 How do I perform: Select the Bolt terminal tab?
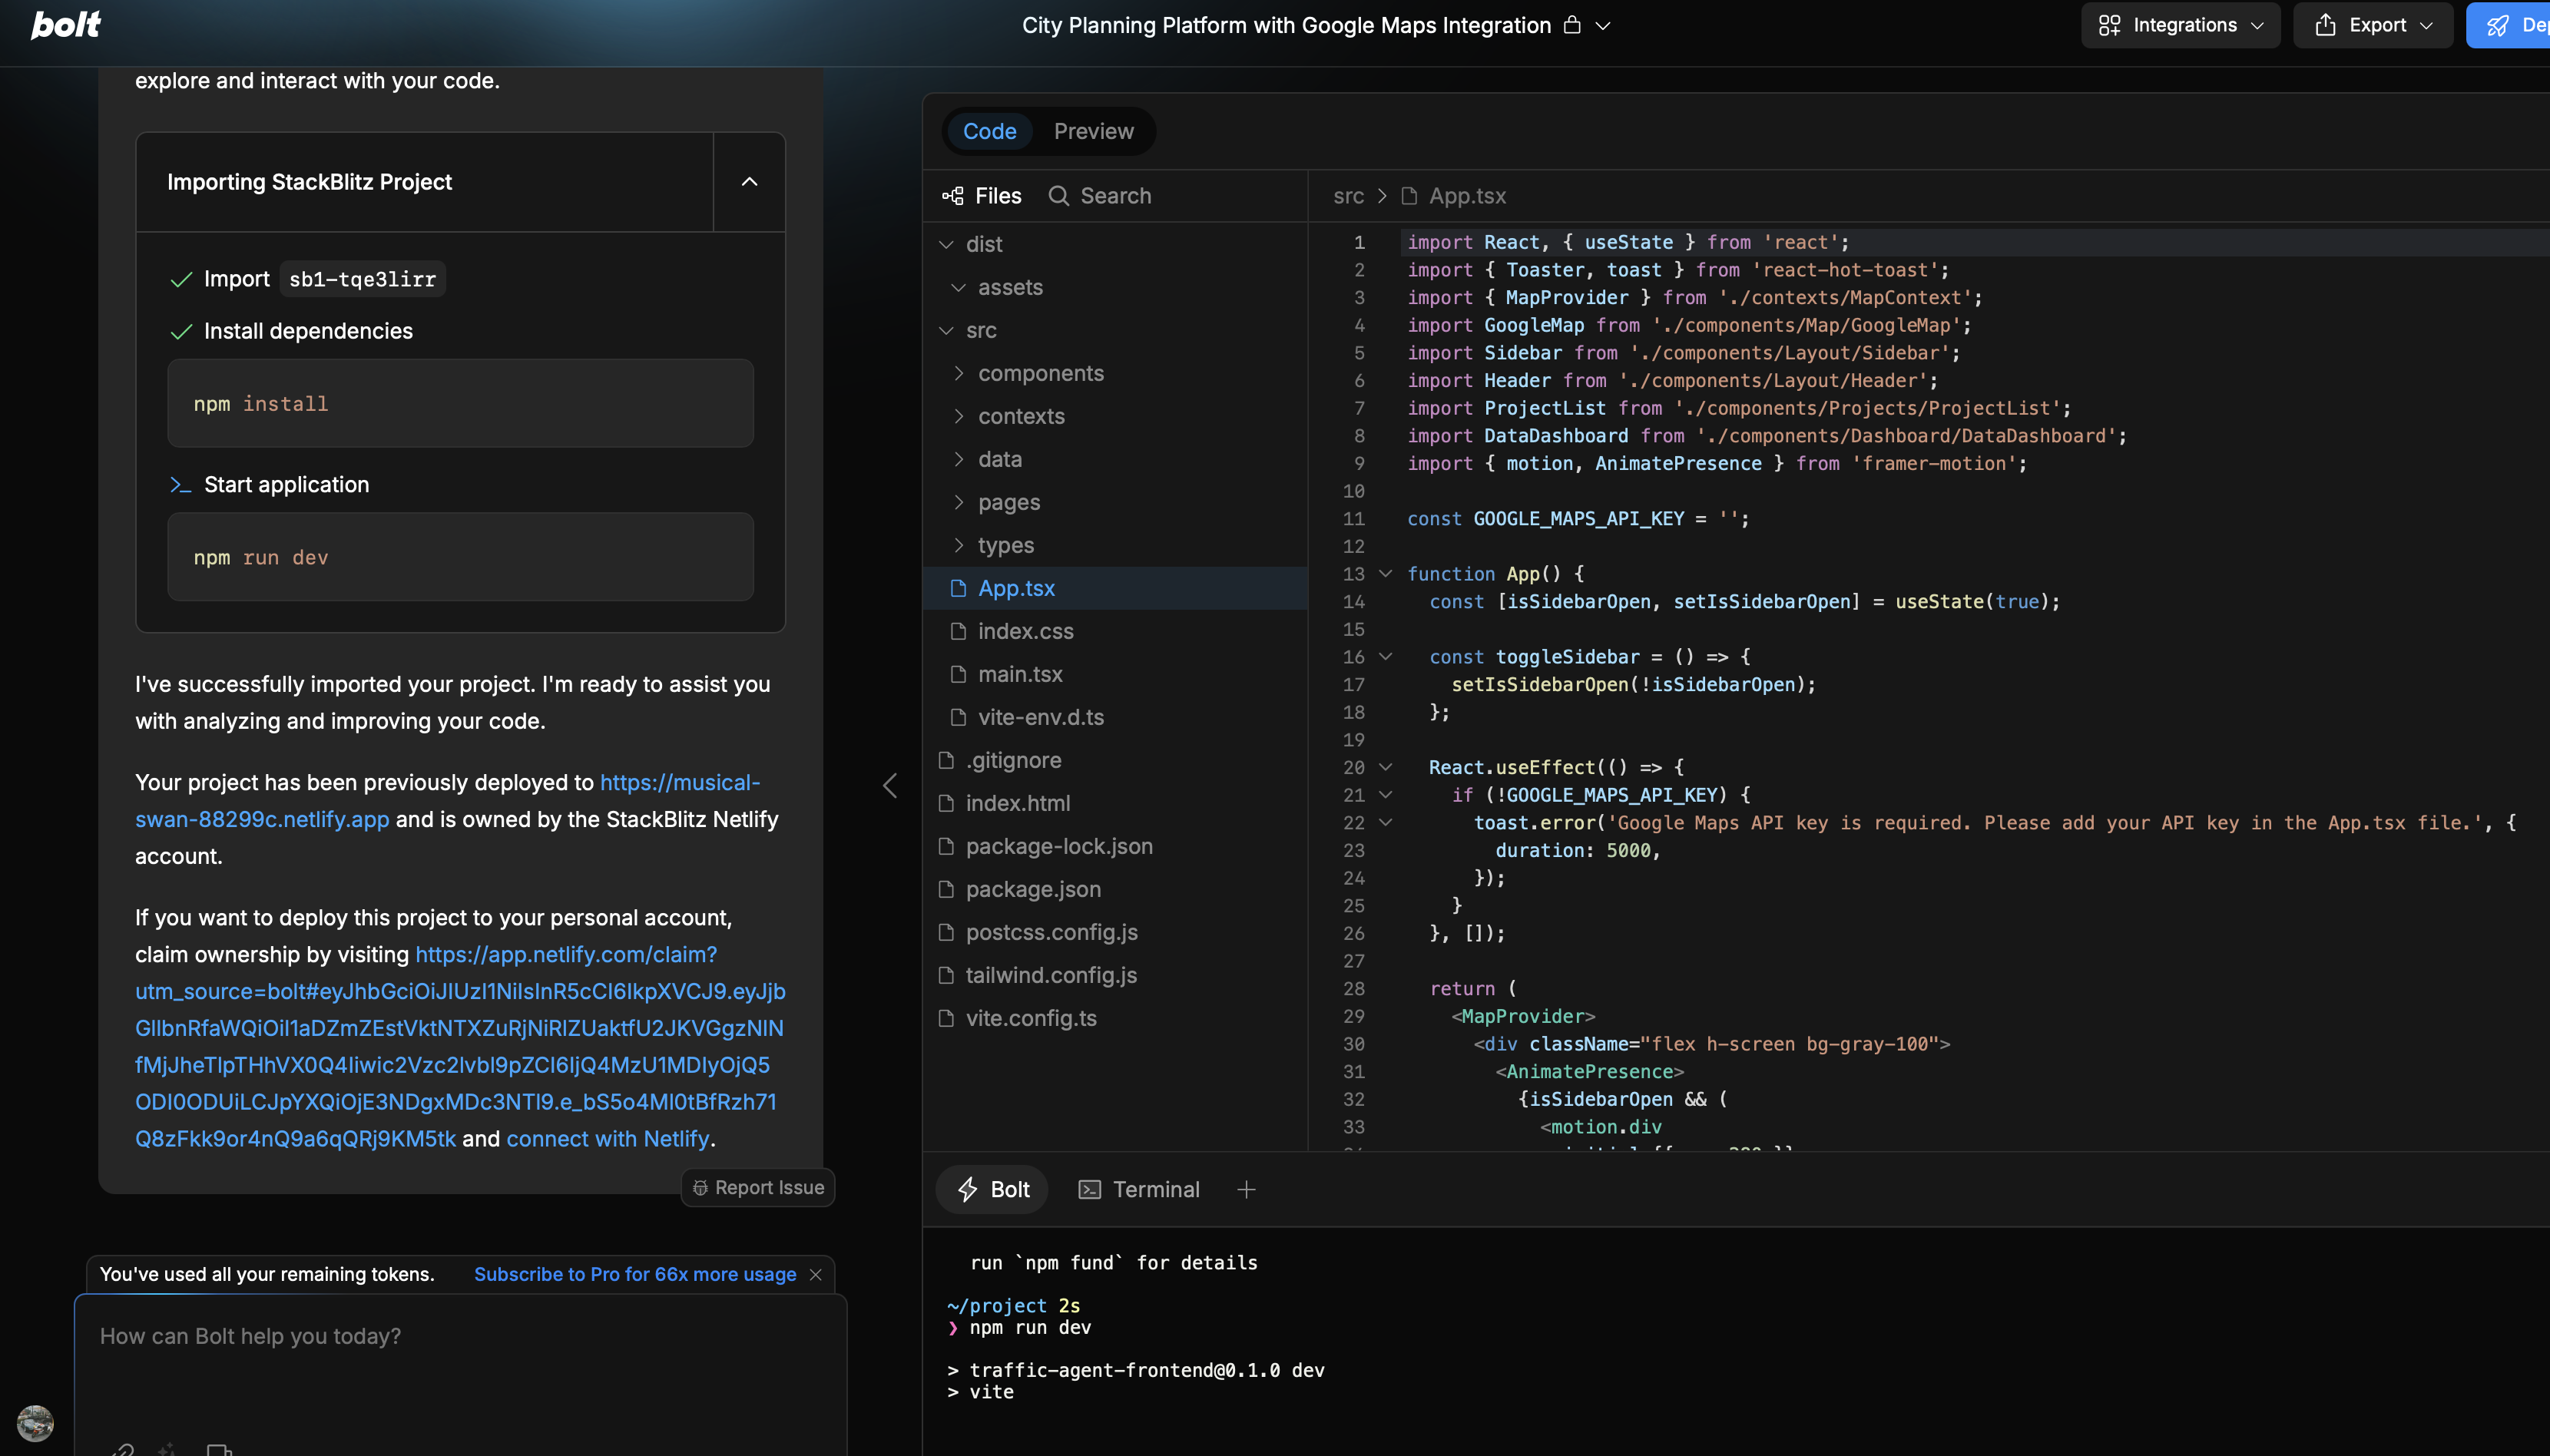[993, 1189]
